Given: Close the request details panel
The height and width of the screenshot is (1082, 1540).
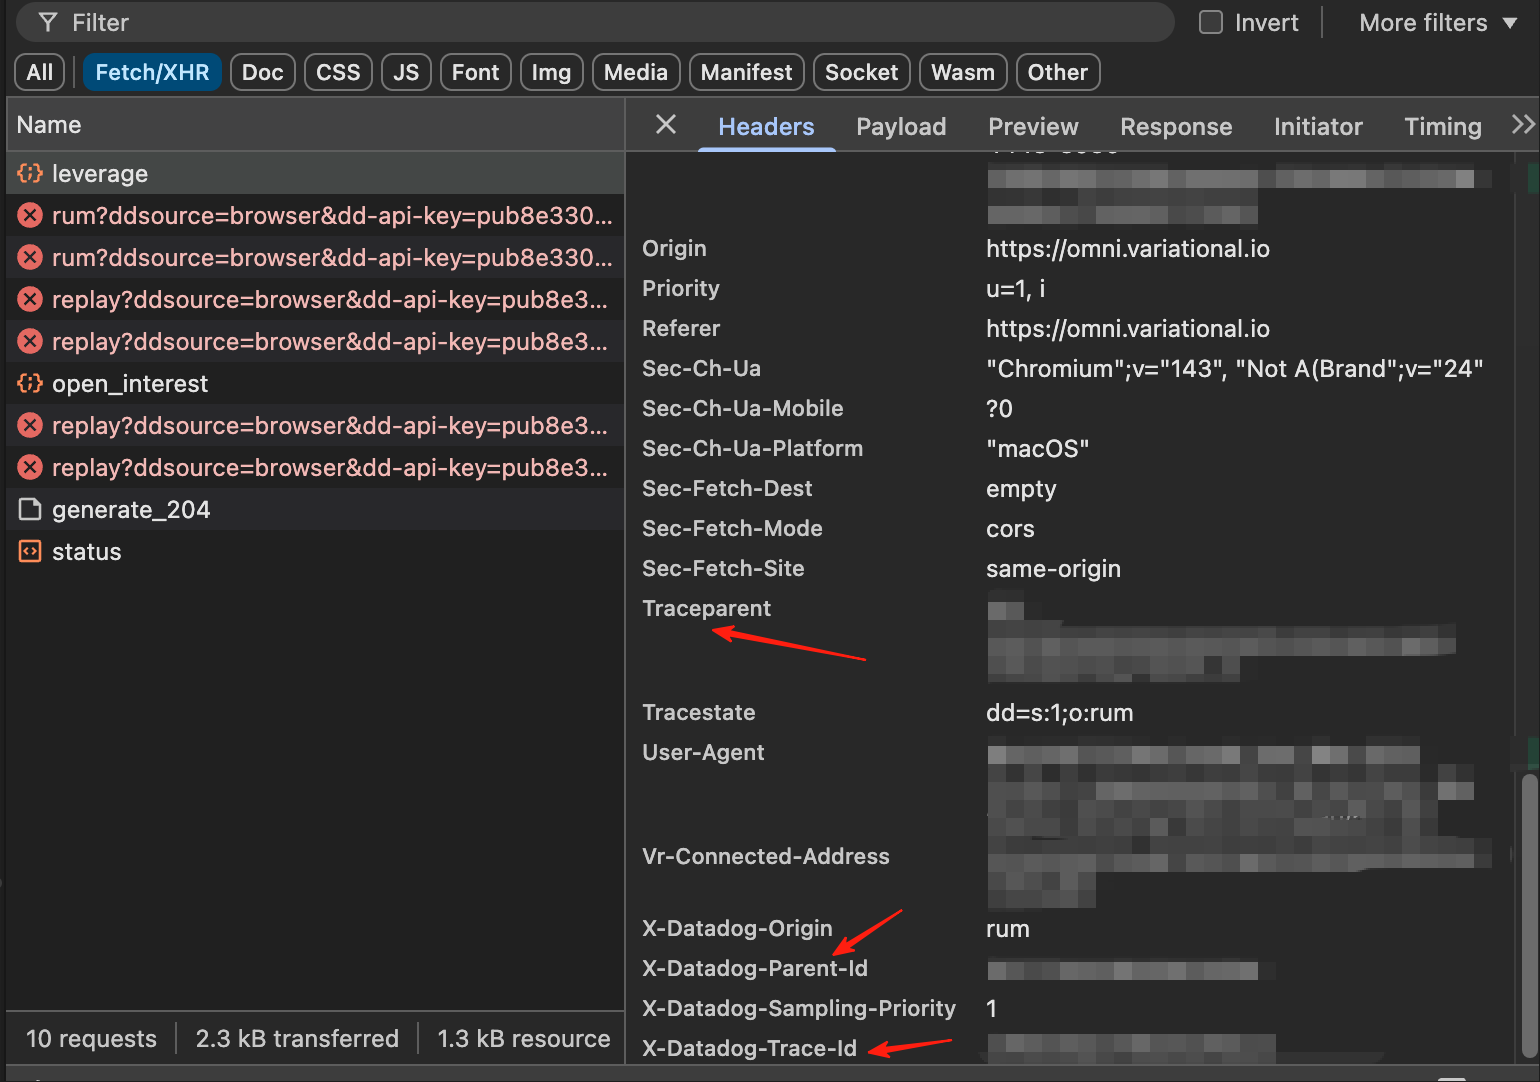Looking at the screenshot, I should tap(666, 124).
